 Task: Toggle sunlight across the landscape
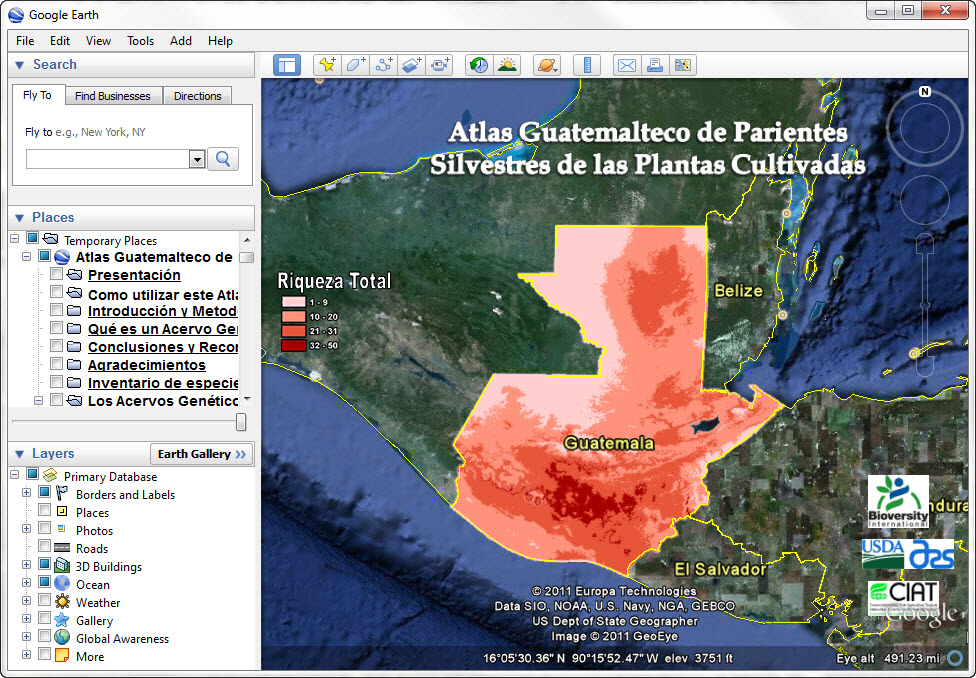coord(507,65)
